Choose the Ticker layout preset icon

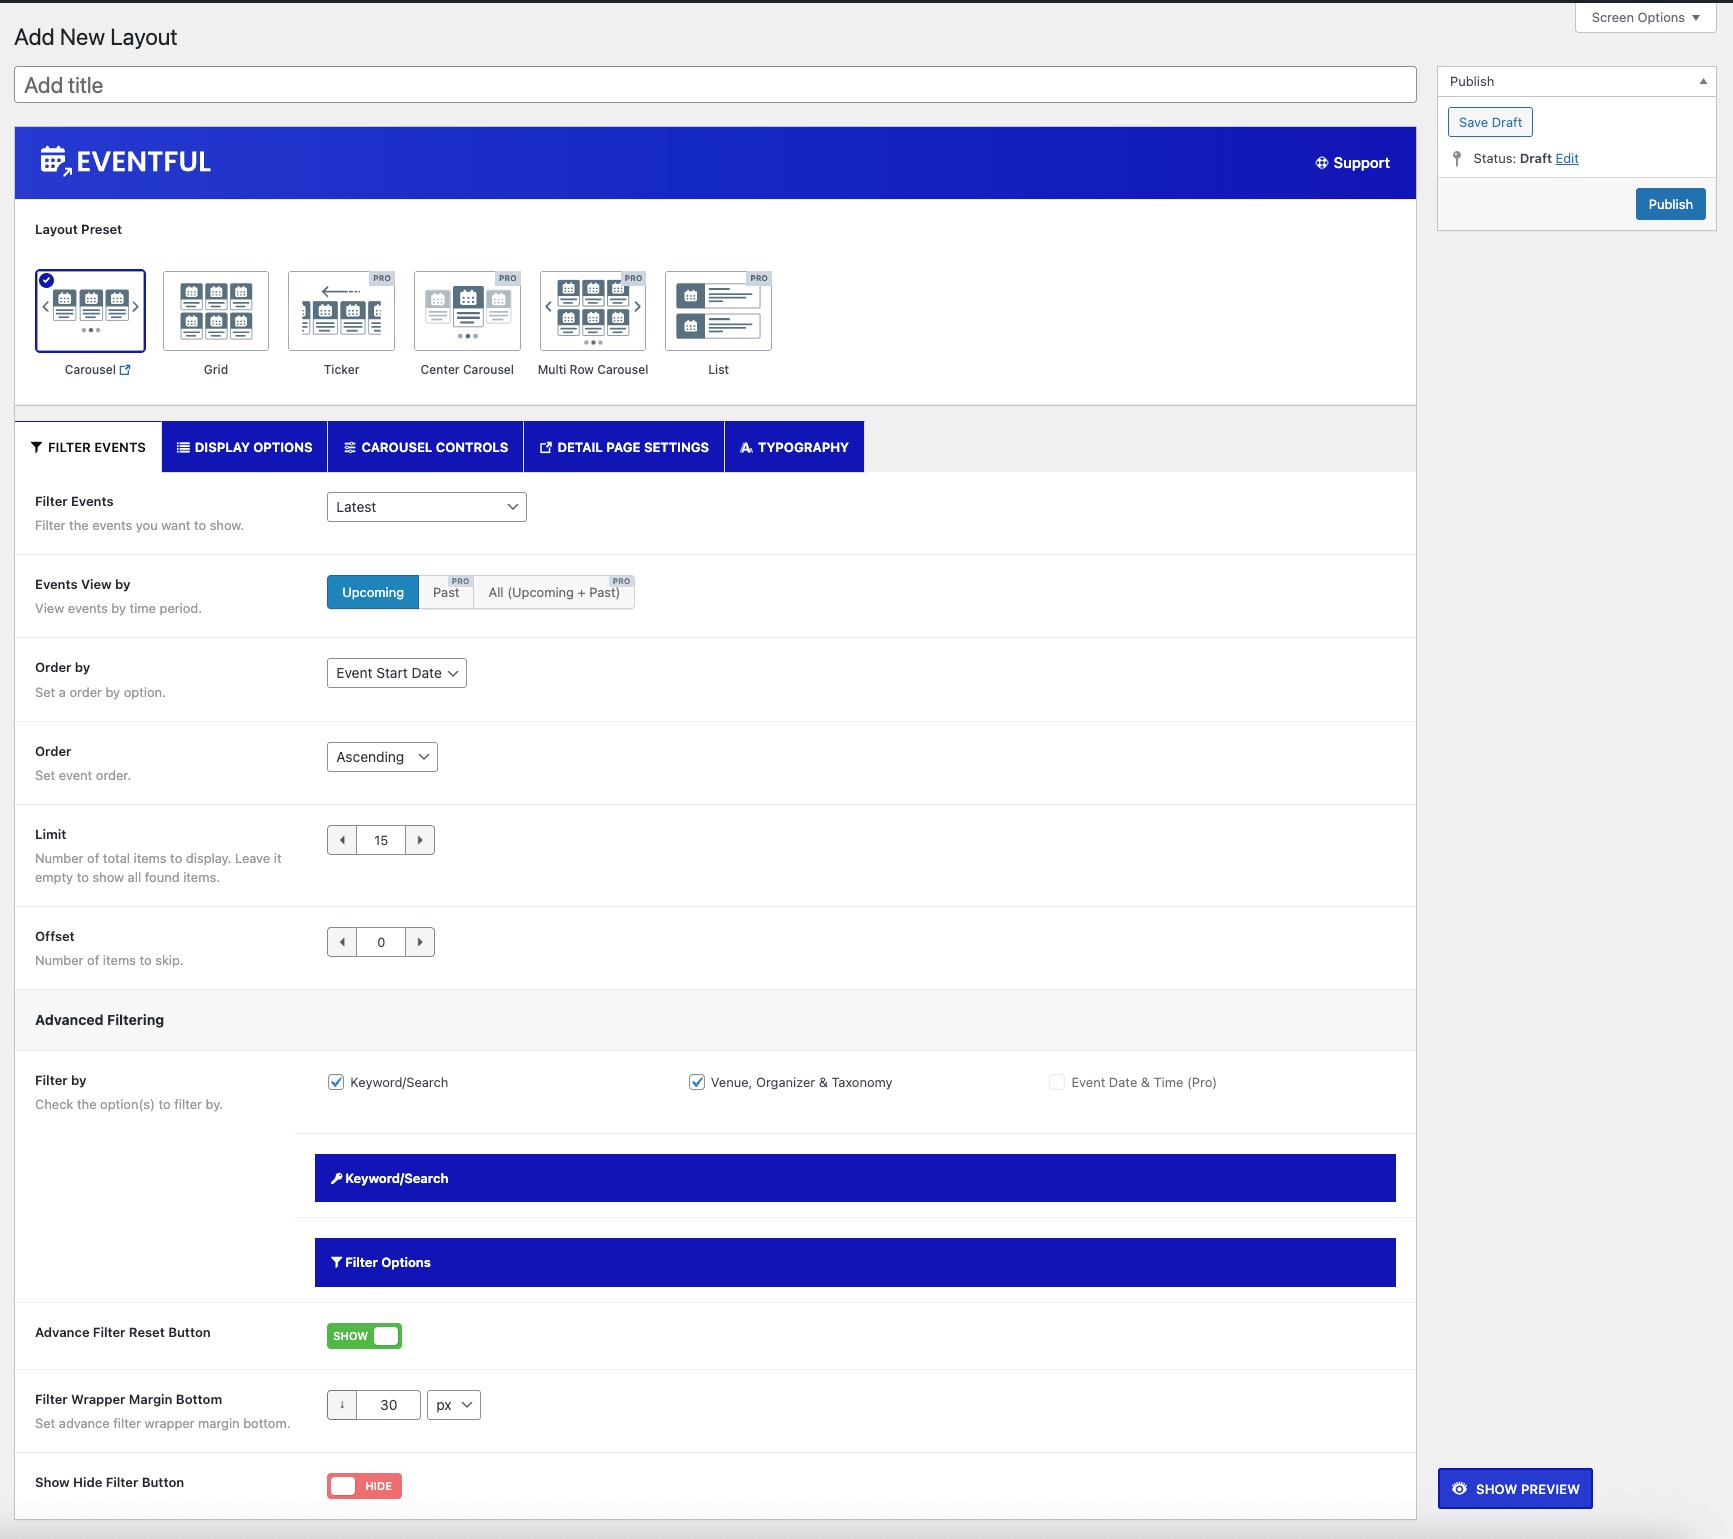341,311
